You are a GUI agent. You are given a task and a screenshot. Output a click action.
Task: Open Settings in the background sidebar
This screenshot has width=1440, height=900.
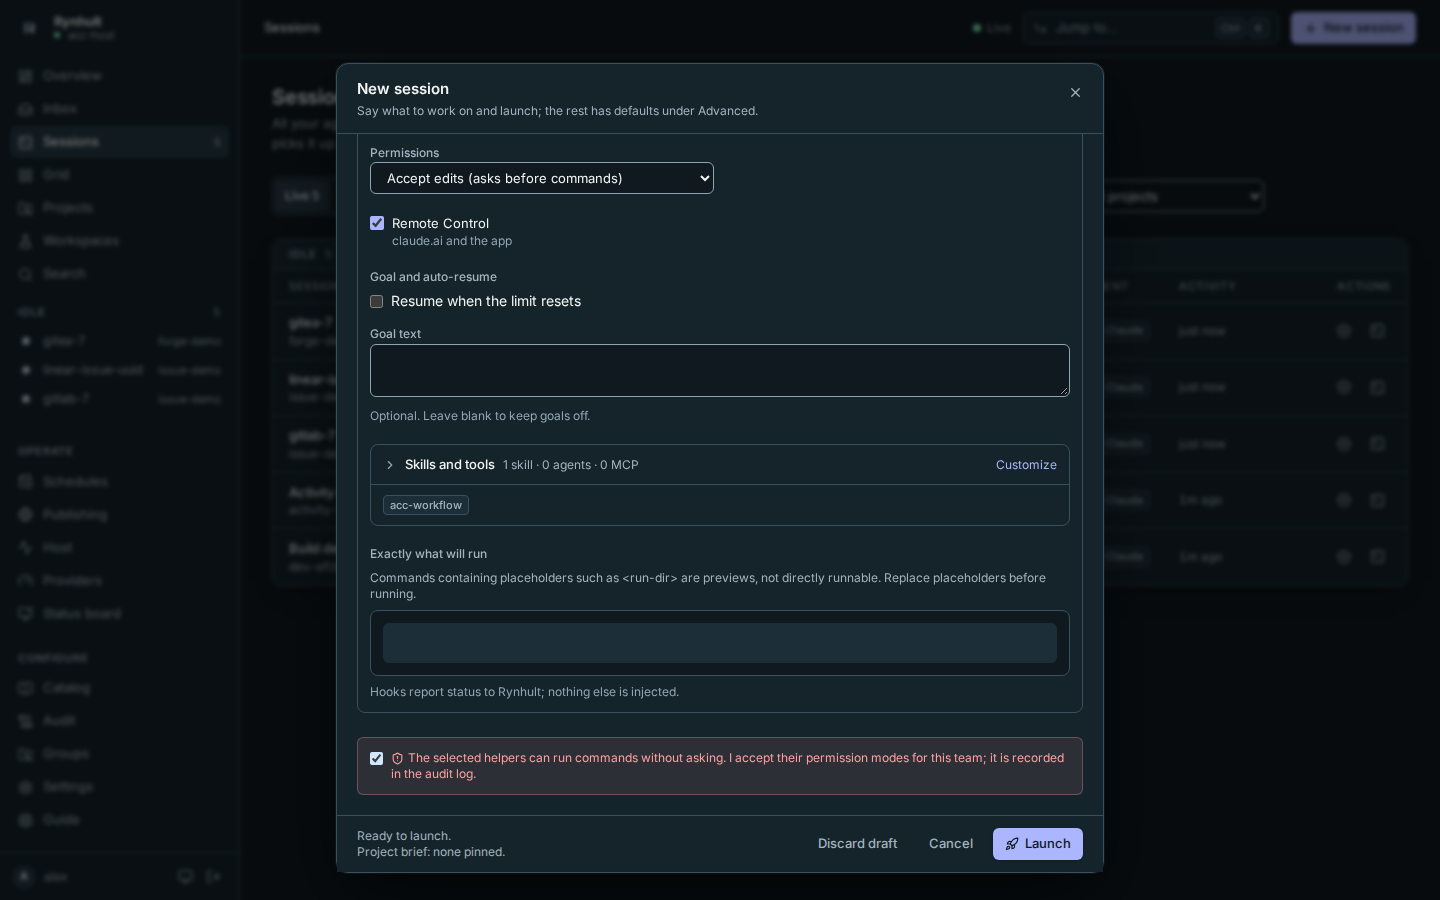(x=120, y=787)
